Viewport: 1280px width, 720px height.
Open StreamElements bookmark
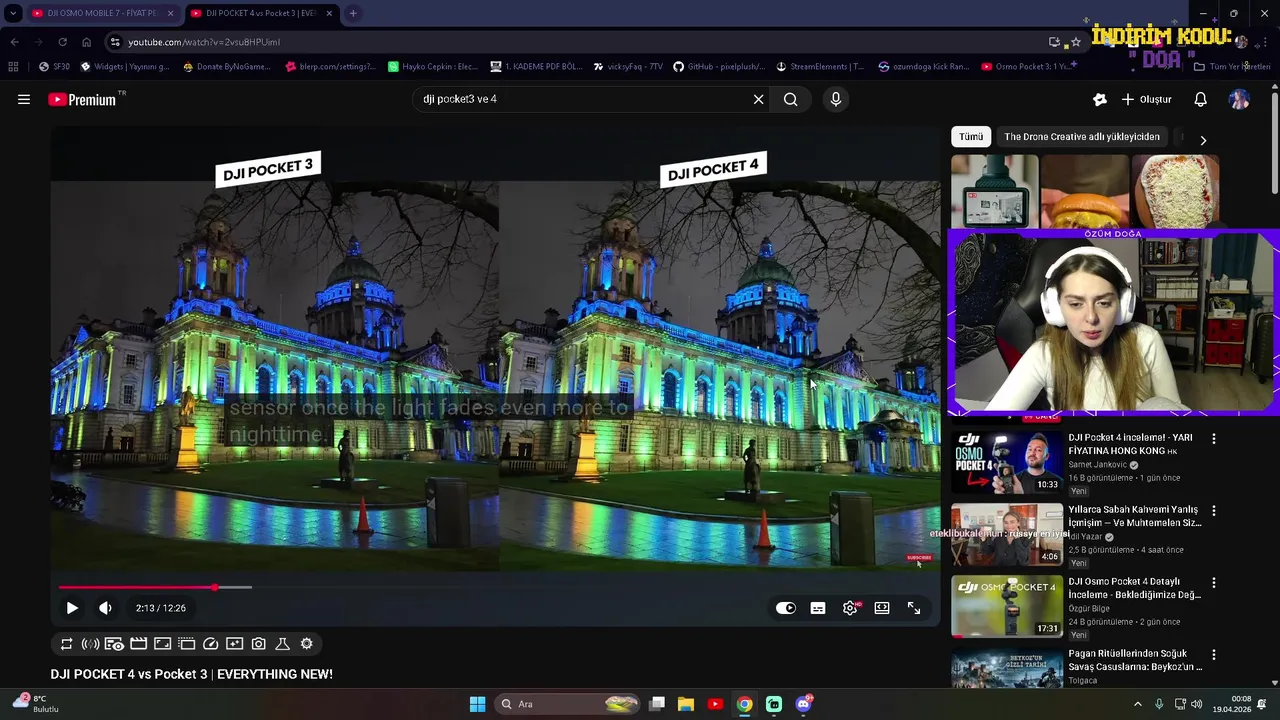[x=820, y=67]
